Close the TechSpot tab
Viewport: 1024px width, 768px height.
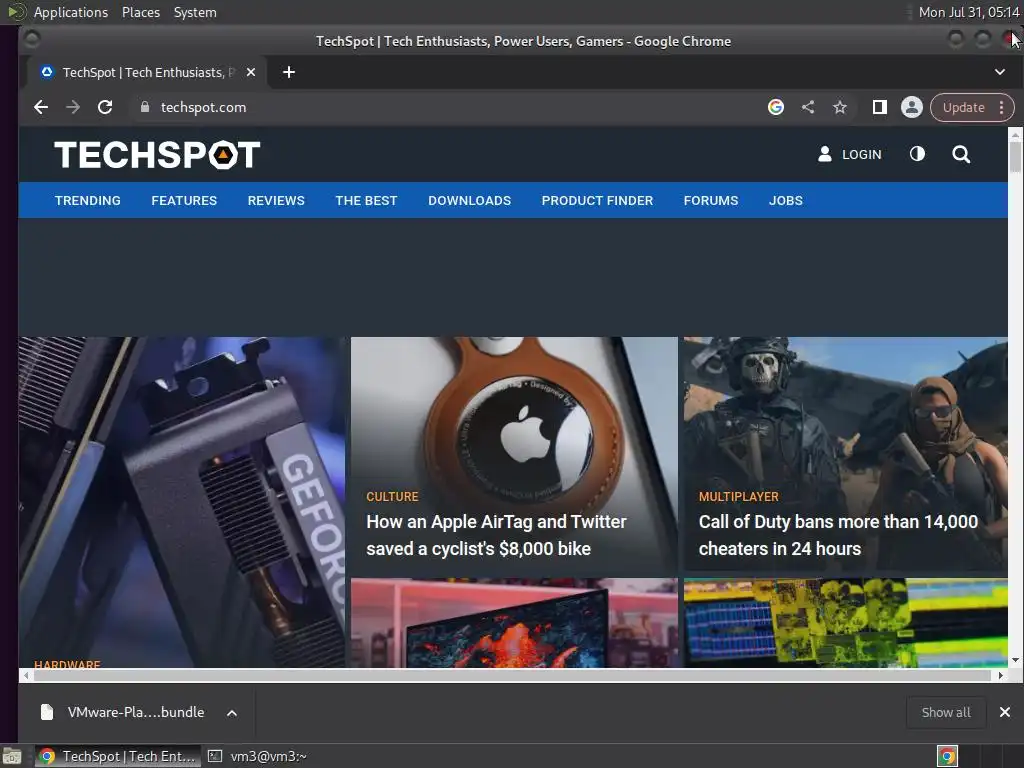pyautogui.click(x=251, y=72)
